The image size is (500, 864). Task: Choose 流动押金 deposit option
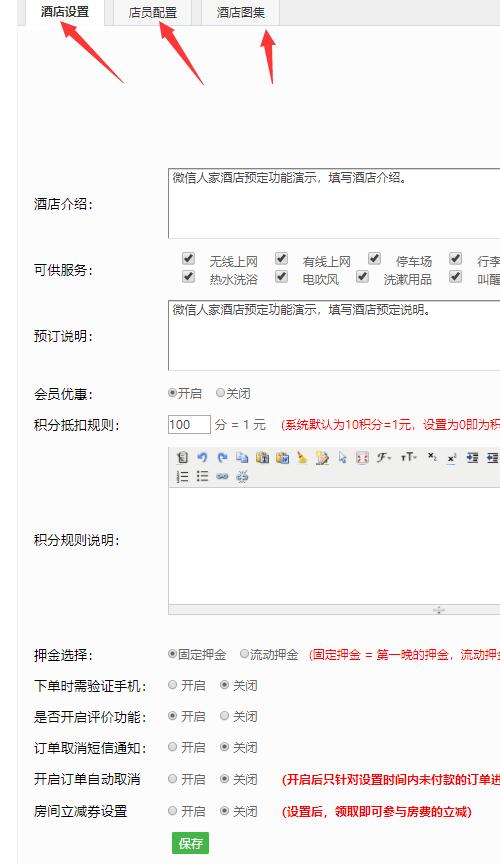coord(244,654)
